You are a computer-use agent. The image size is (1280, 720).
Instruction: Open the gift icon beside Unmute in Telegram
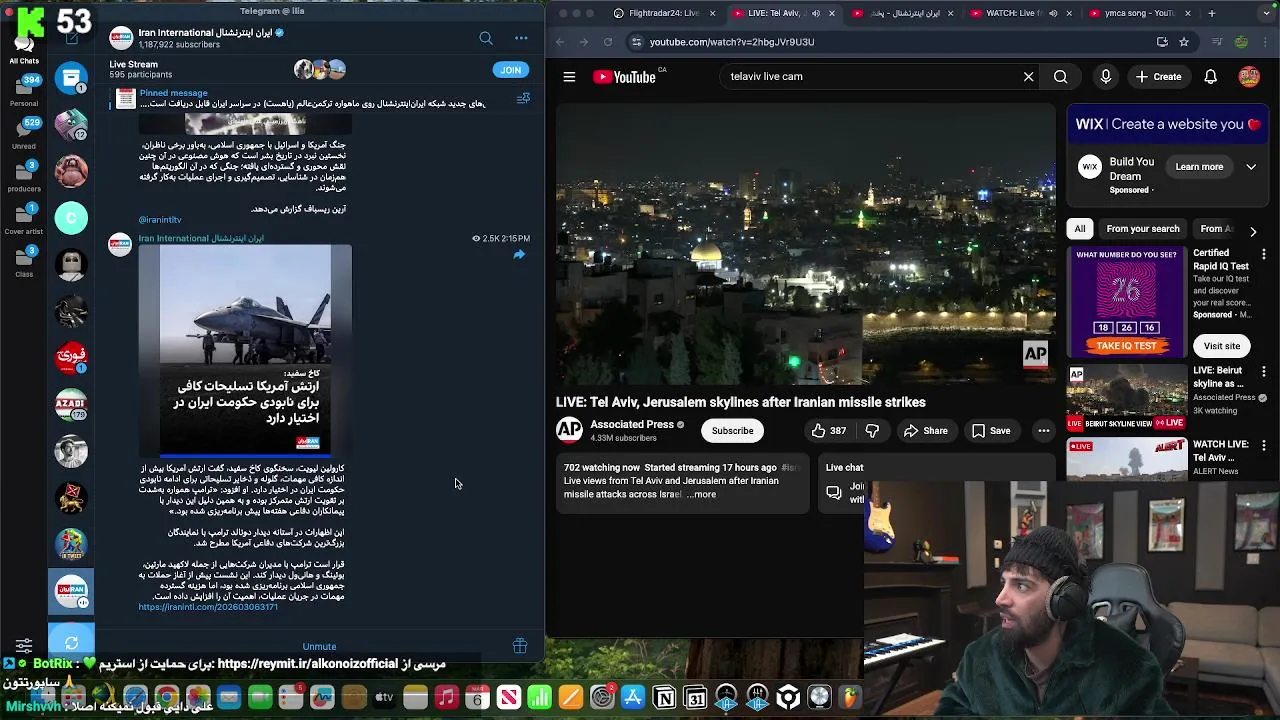(x=520, y=646)
